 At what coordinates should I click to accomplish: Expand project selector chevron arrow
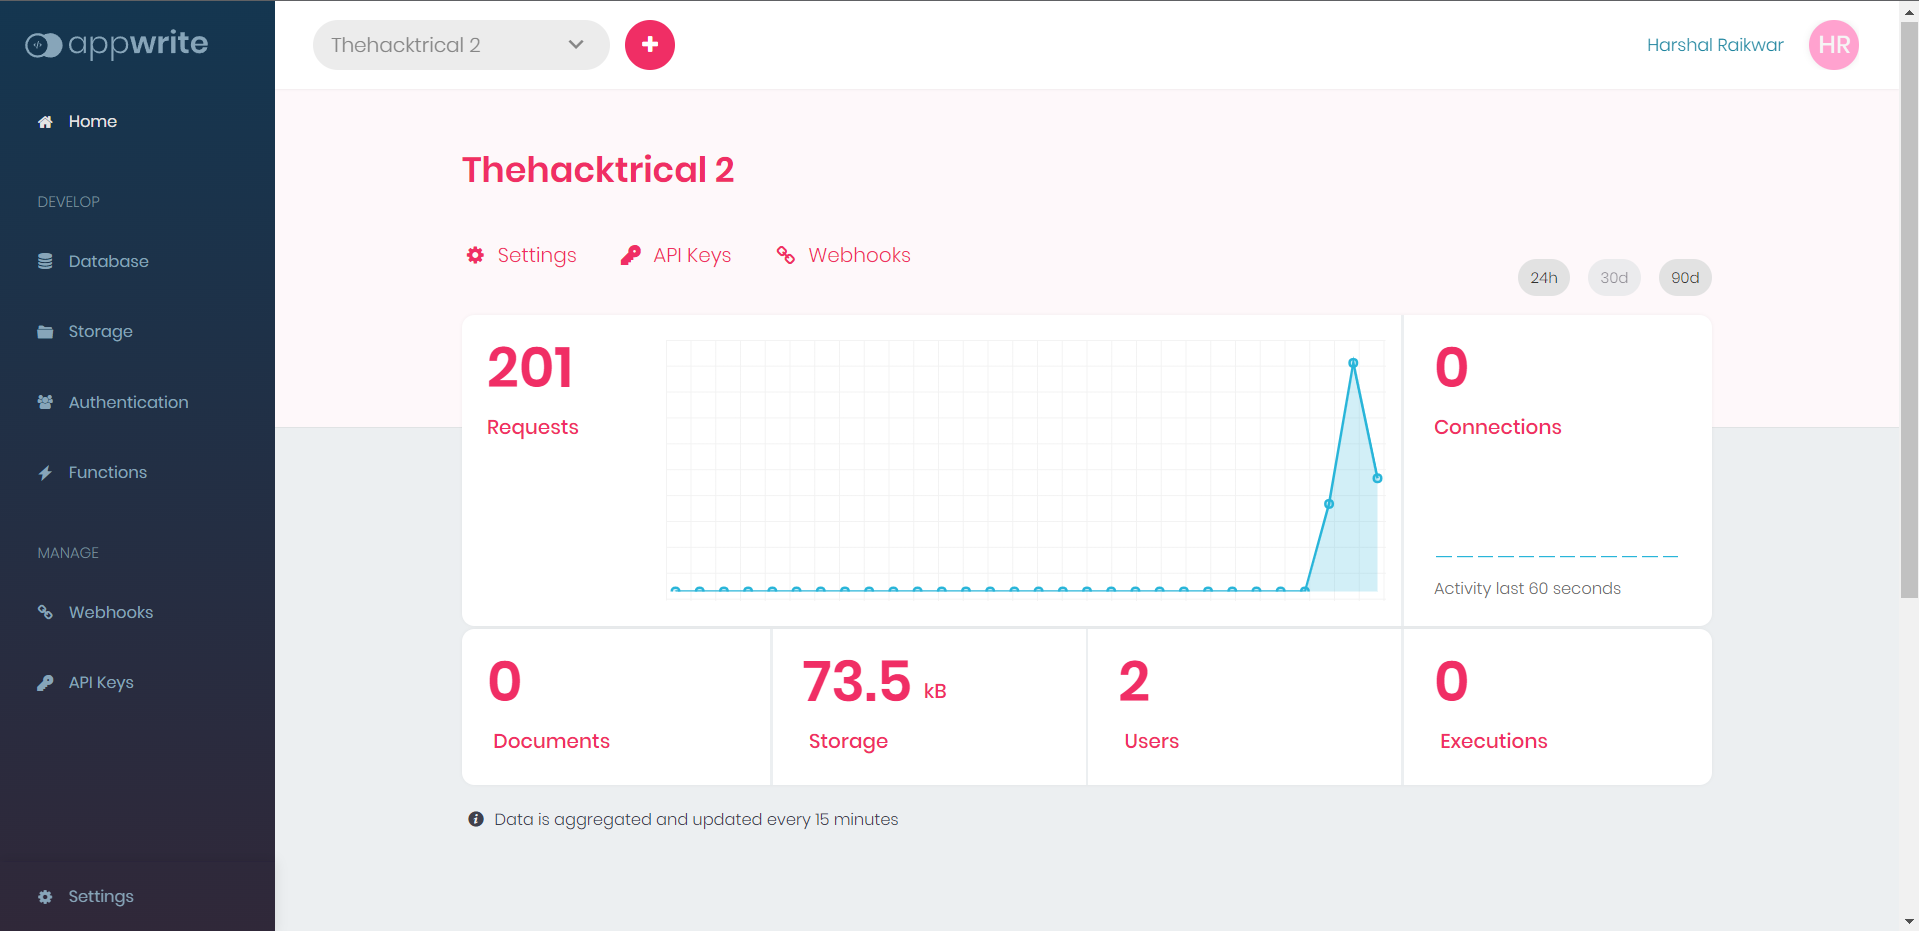pyautogui.click(x=576, y=45)
